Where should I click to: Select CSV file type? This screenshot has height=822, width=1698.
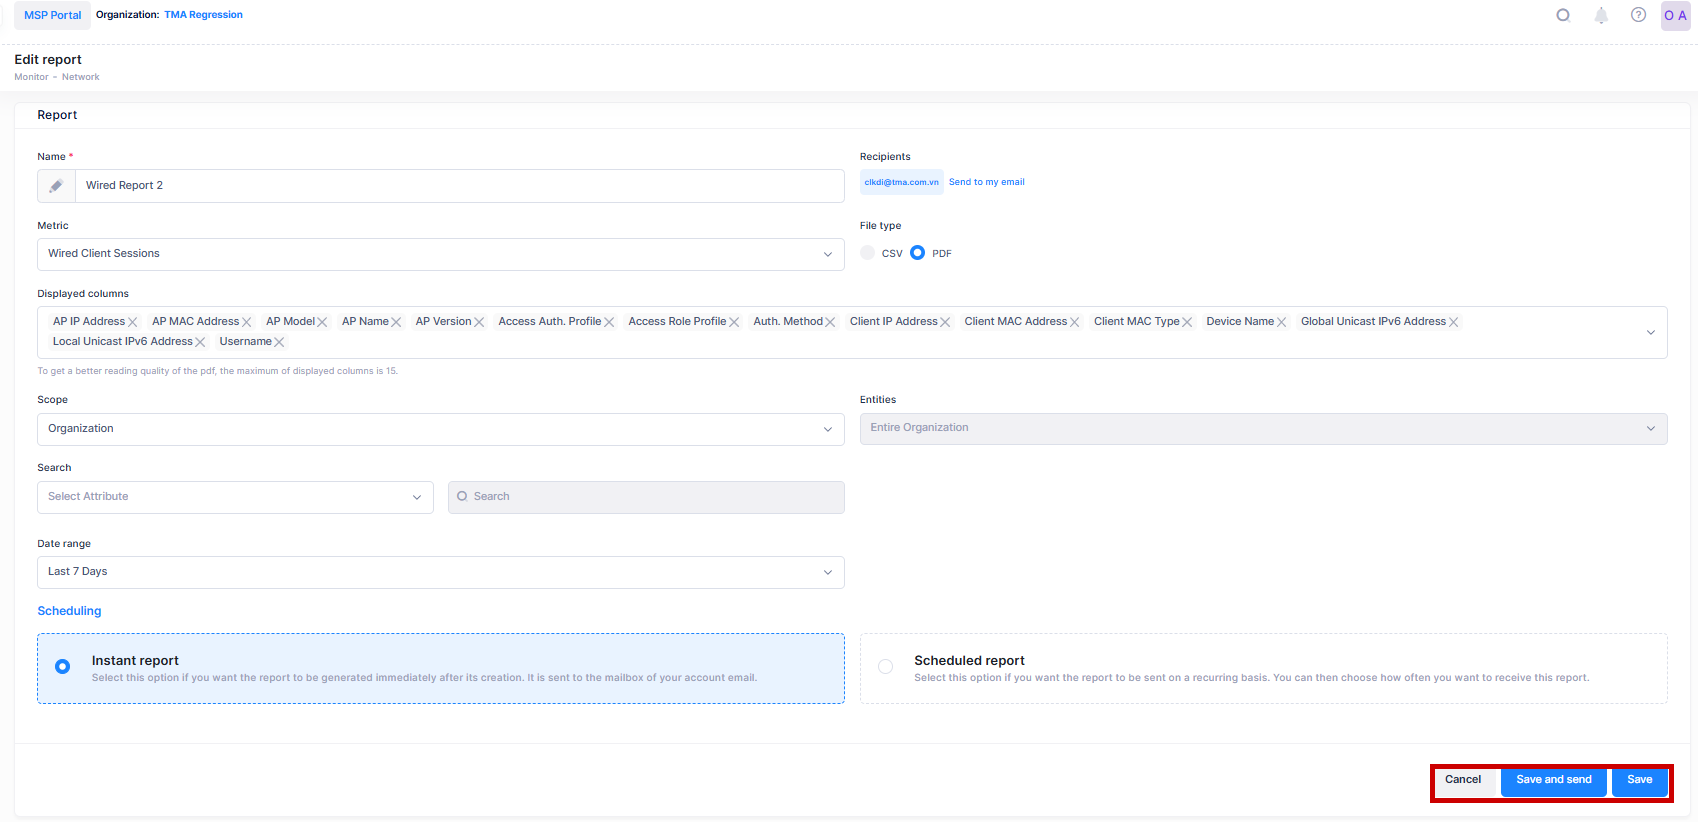tap(868, 253)
